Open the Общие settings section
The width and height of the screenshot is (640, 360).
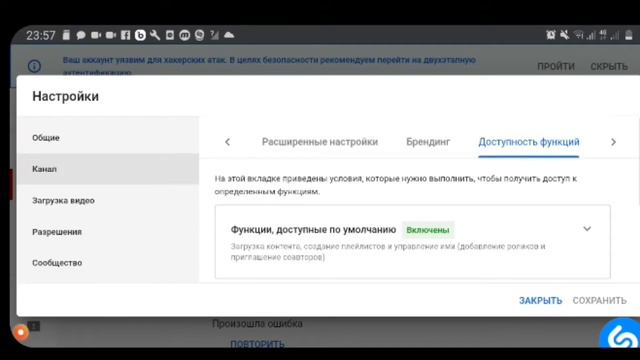(x=108, y=138)
